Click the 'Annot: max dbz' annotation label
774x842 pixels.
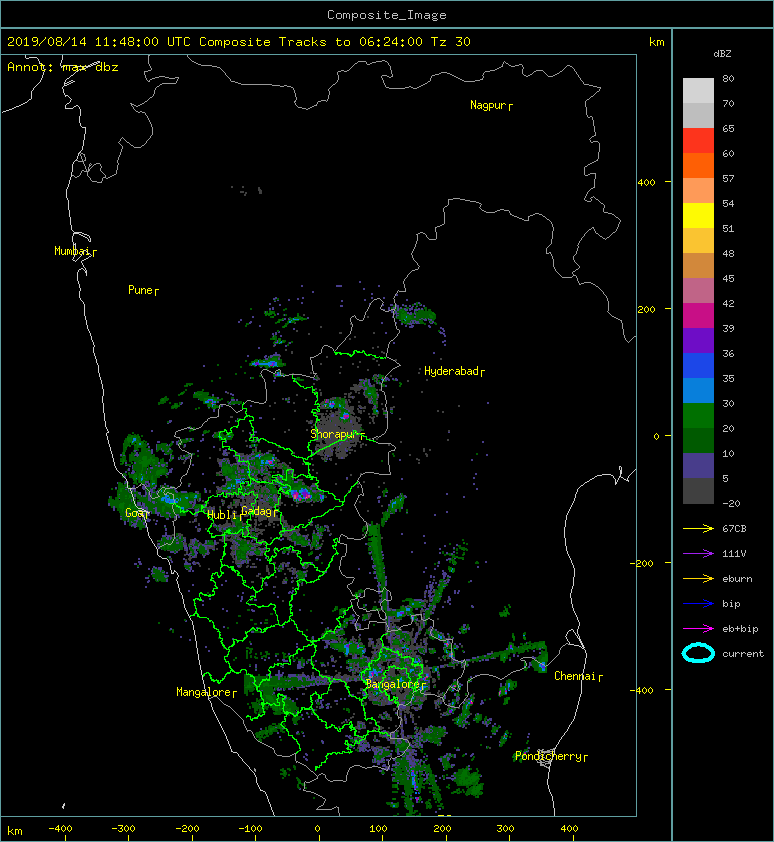[63, 67]
